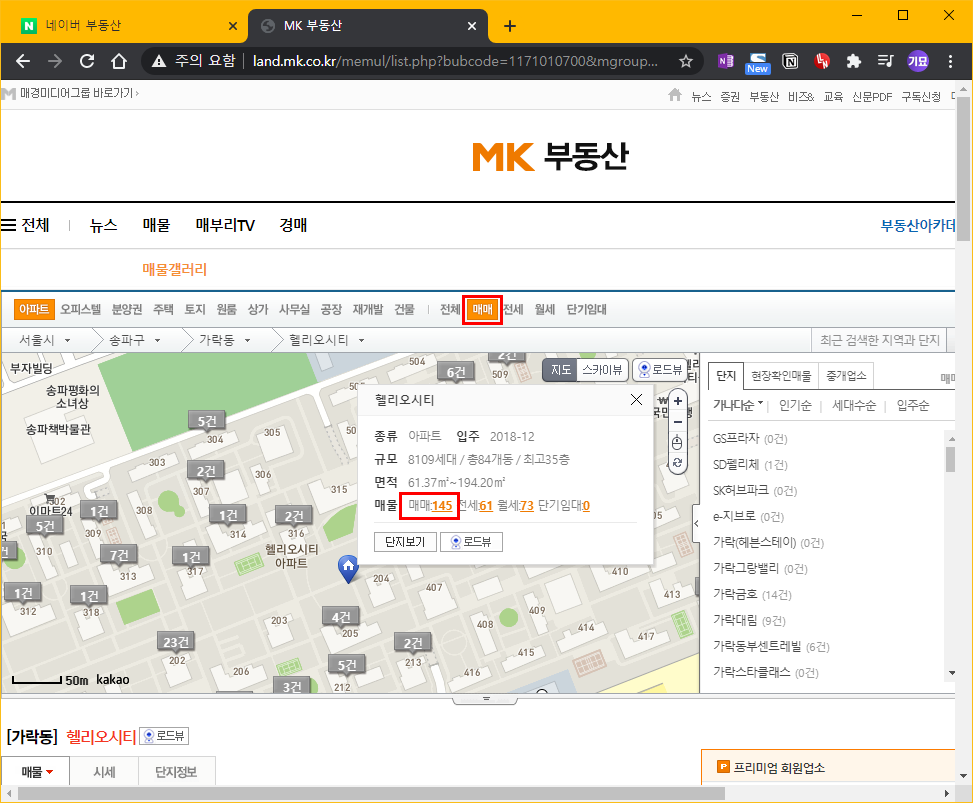Open 매경미디어그룹 바로가기 expander
973x803 pixels.
79,93
